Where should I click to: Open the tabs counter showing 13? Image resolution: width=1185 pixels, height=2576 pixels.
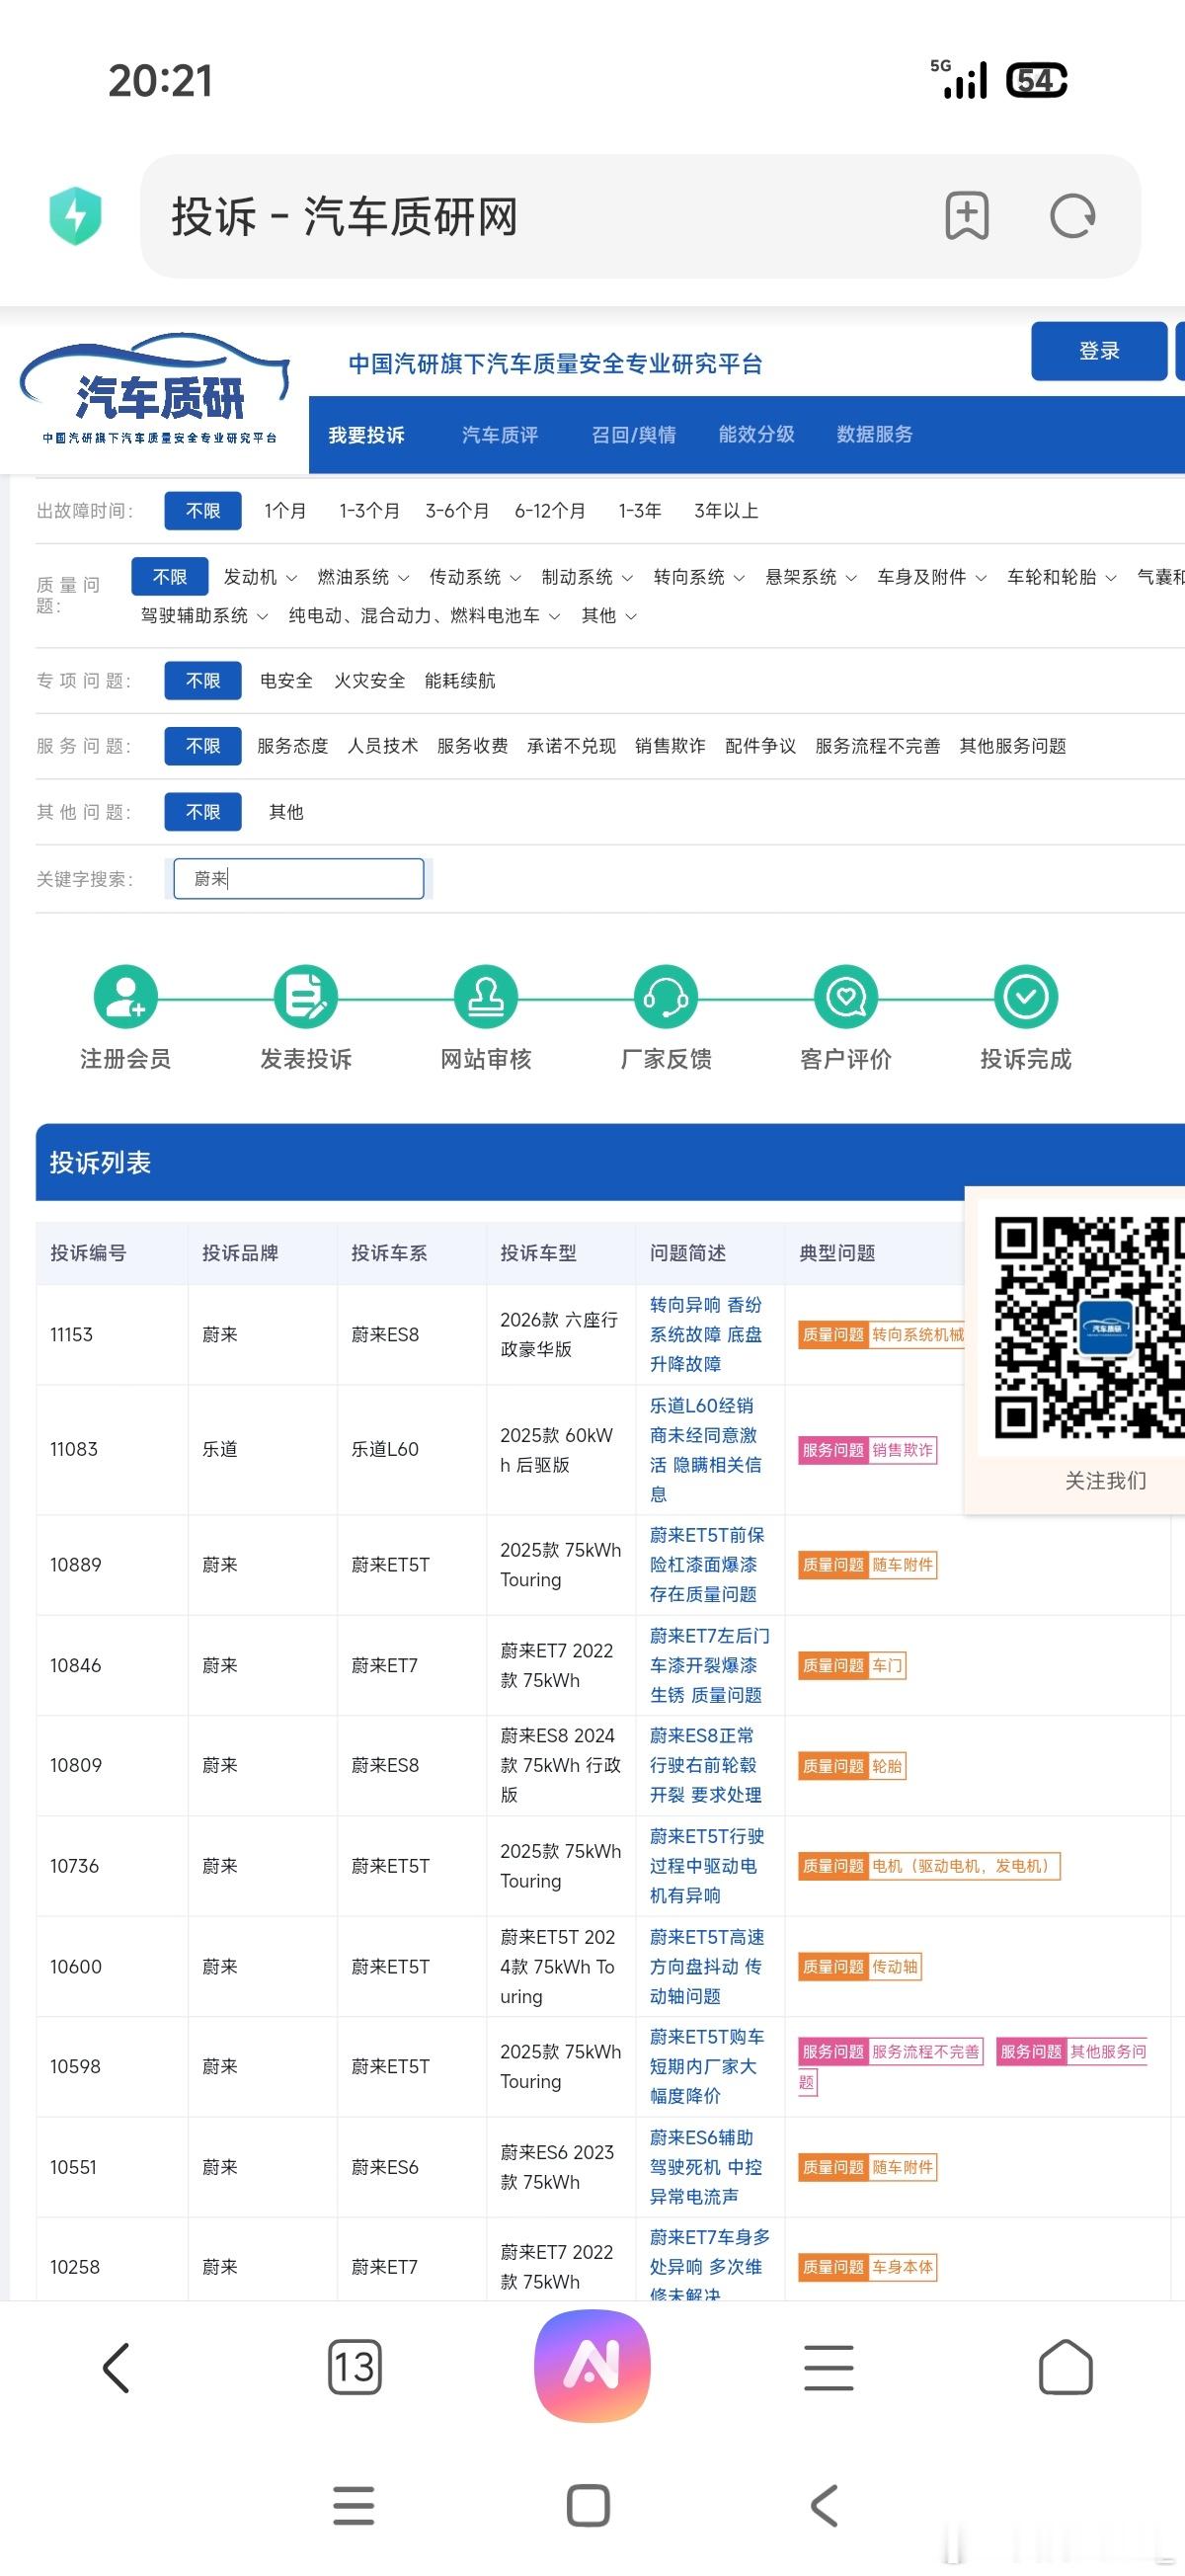[355, 2367]
